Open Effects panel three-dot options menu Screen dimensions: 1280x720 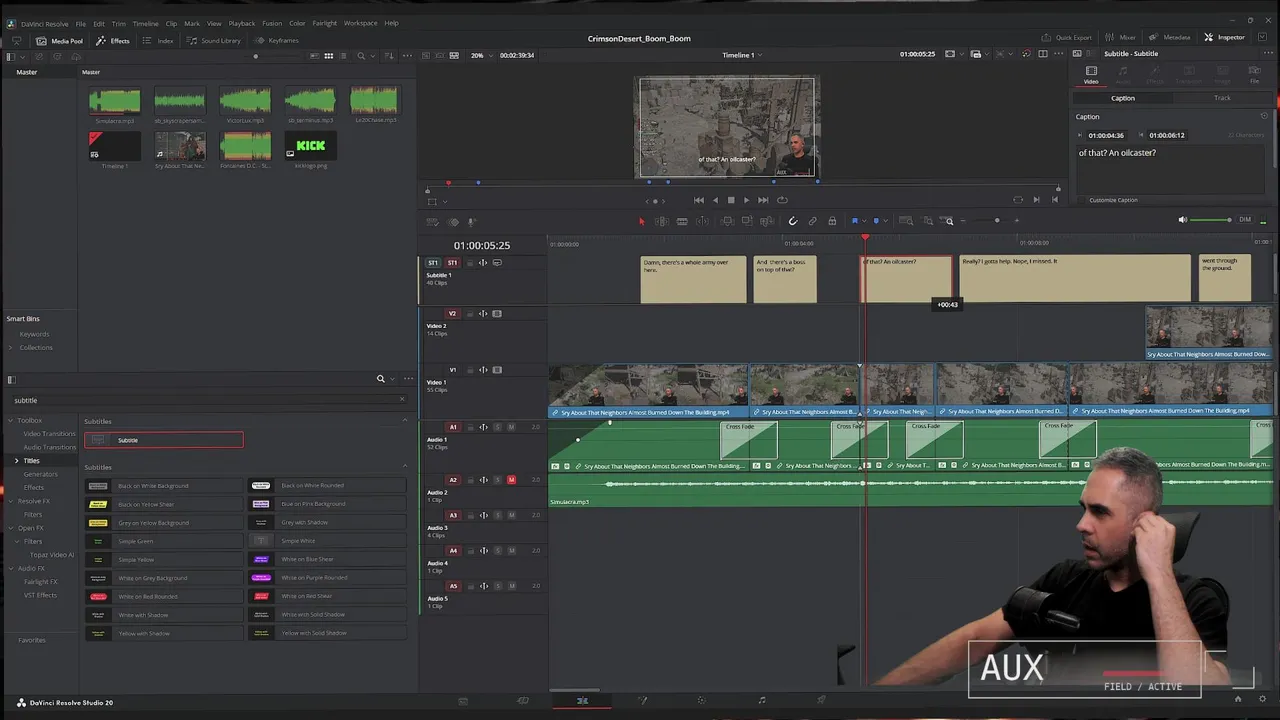pos(408,379)
